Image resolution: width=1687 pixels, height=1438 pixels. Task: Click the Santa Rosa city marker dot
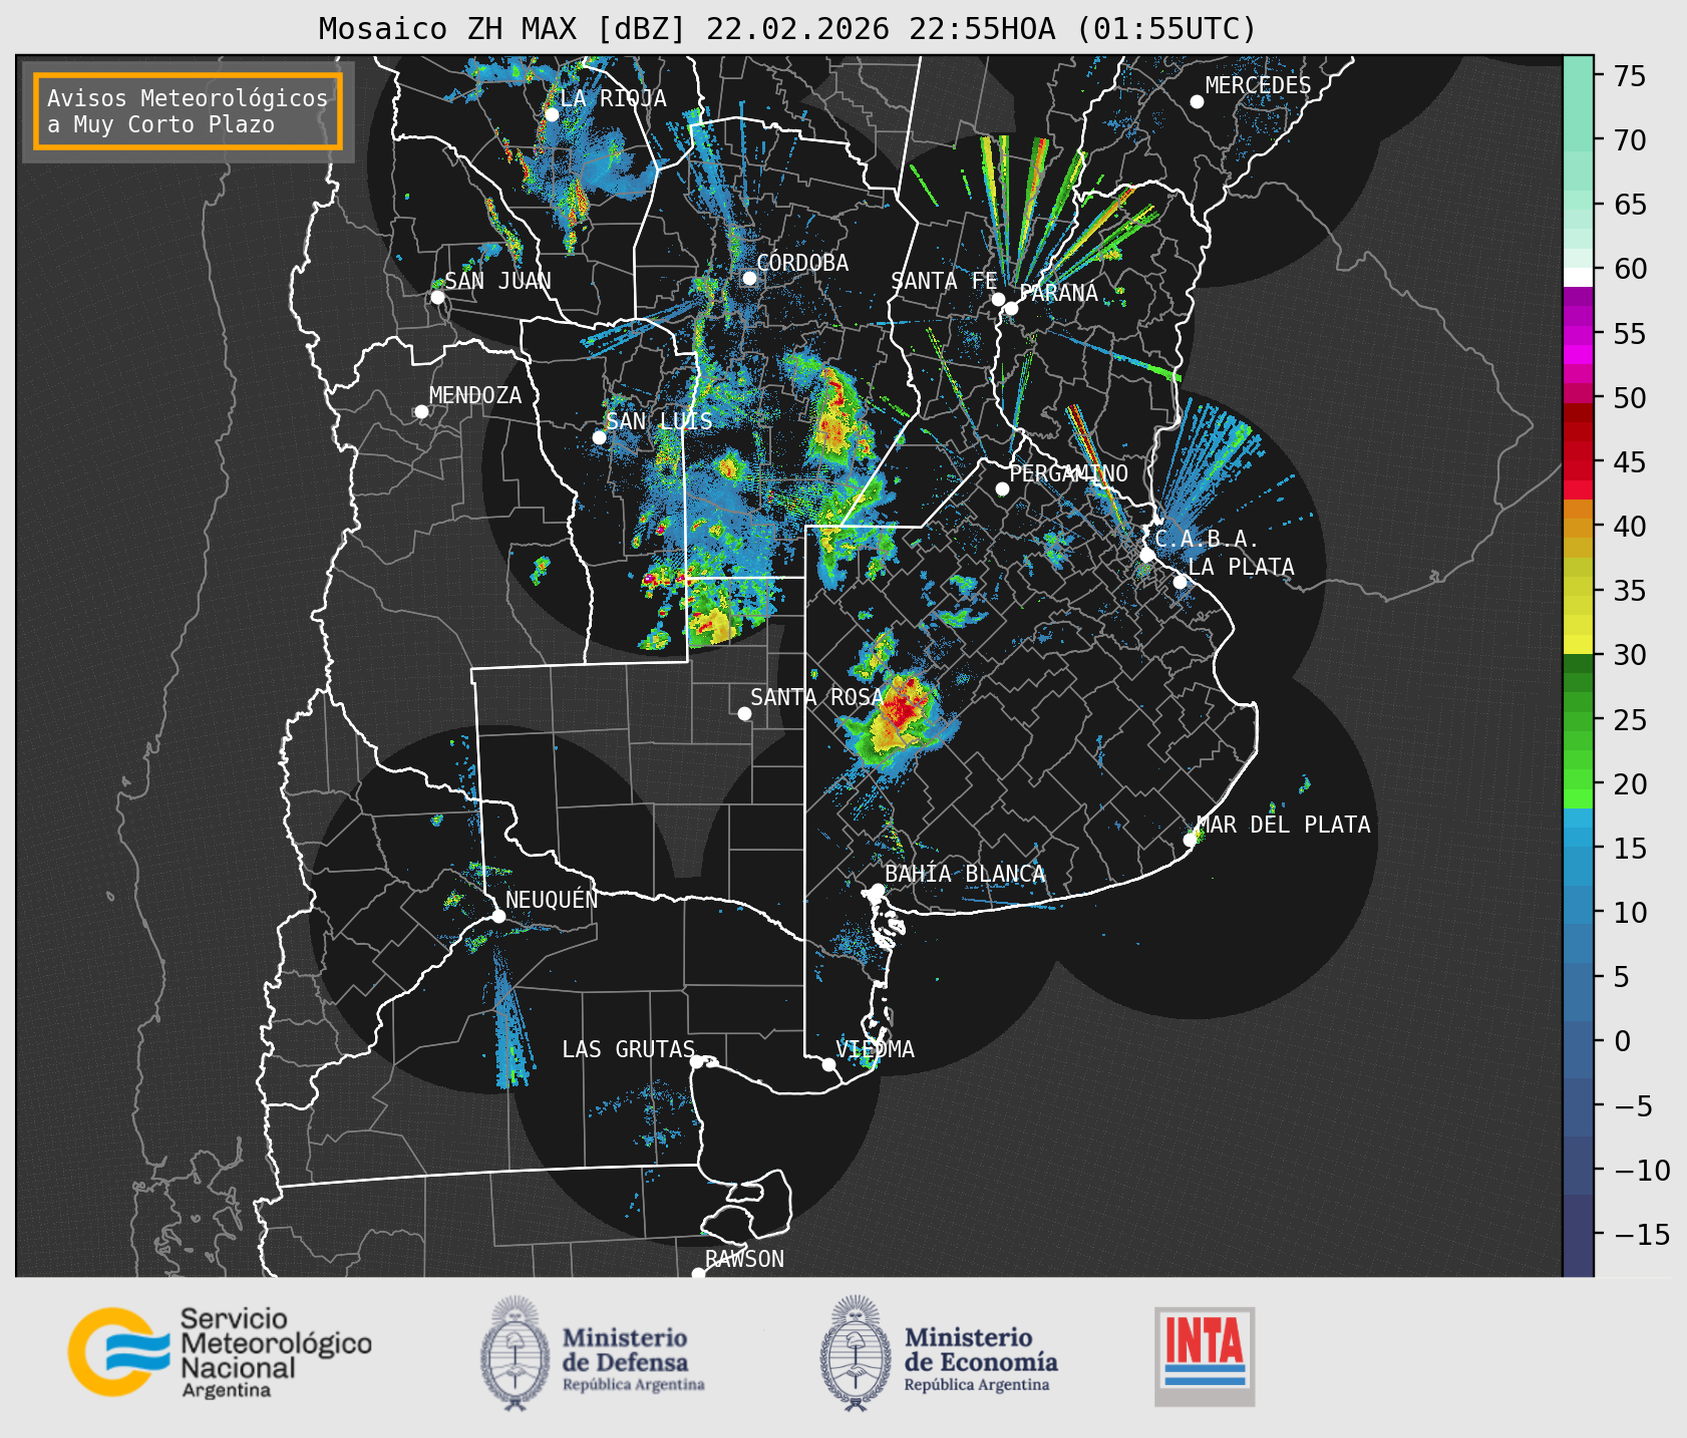(744, 713)
